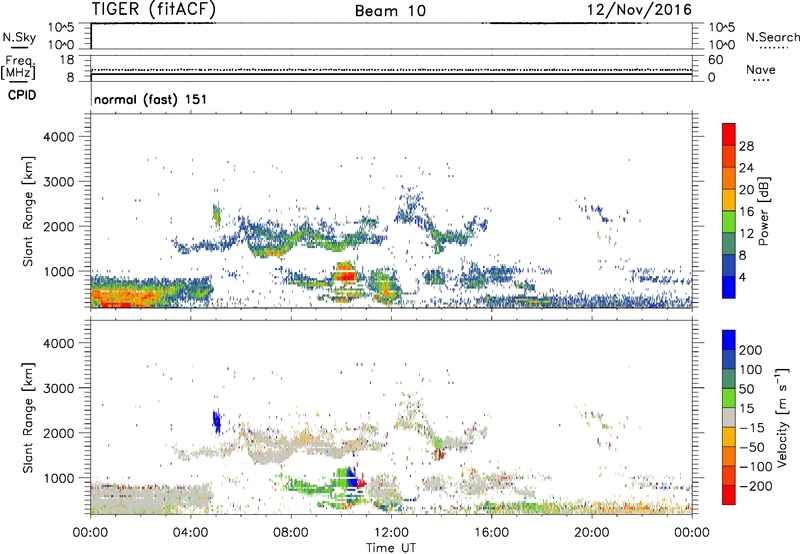The height and width of the screenshot is (554, 800).
Task: Select the CPID row label
Action: pos(22,95)
